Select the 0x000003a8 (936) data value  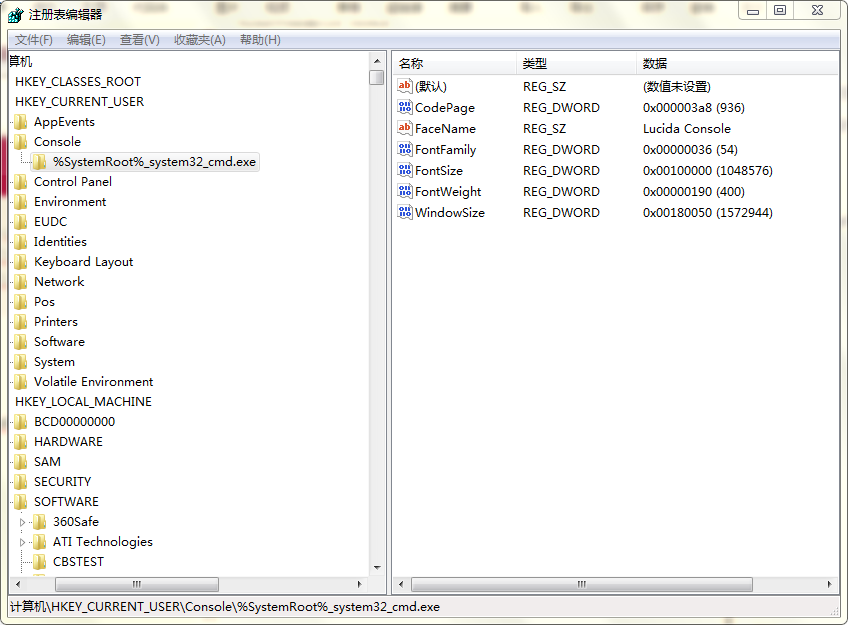[694, 108]
